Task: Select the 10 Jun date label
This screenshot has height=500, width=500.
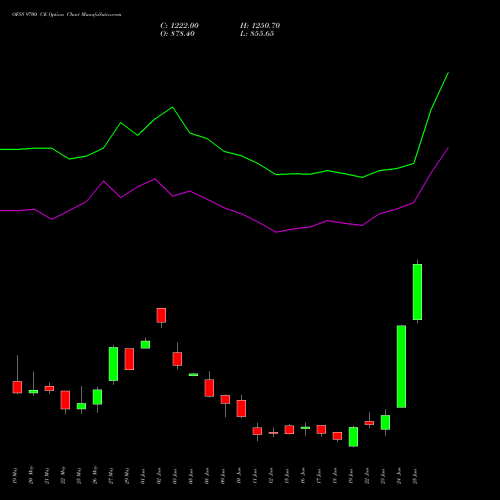Action: click(239, 476)
